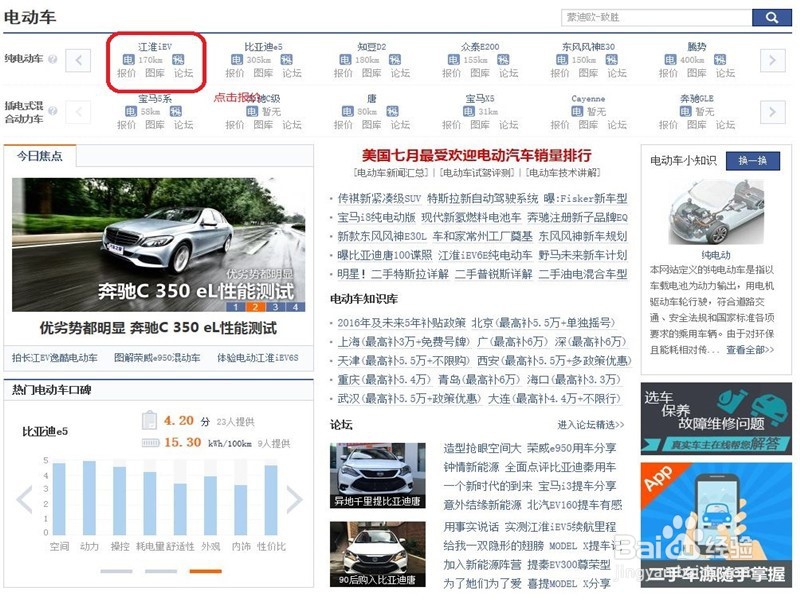Show next plug-in hybrid cars with right arrow
This screenshot has width=800, height=600.
772,112
